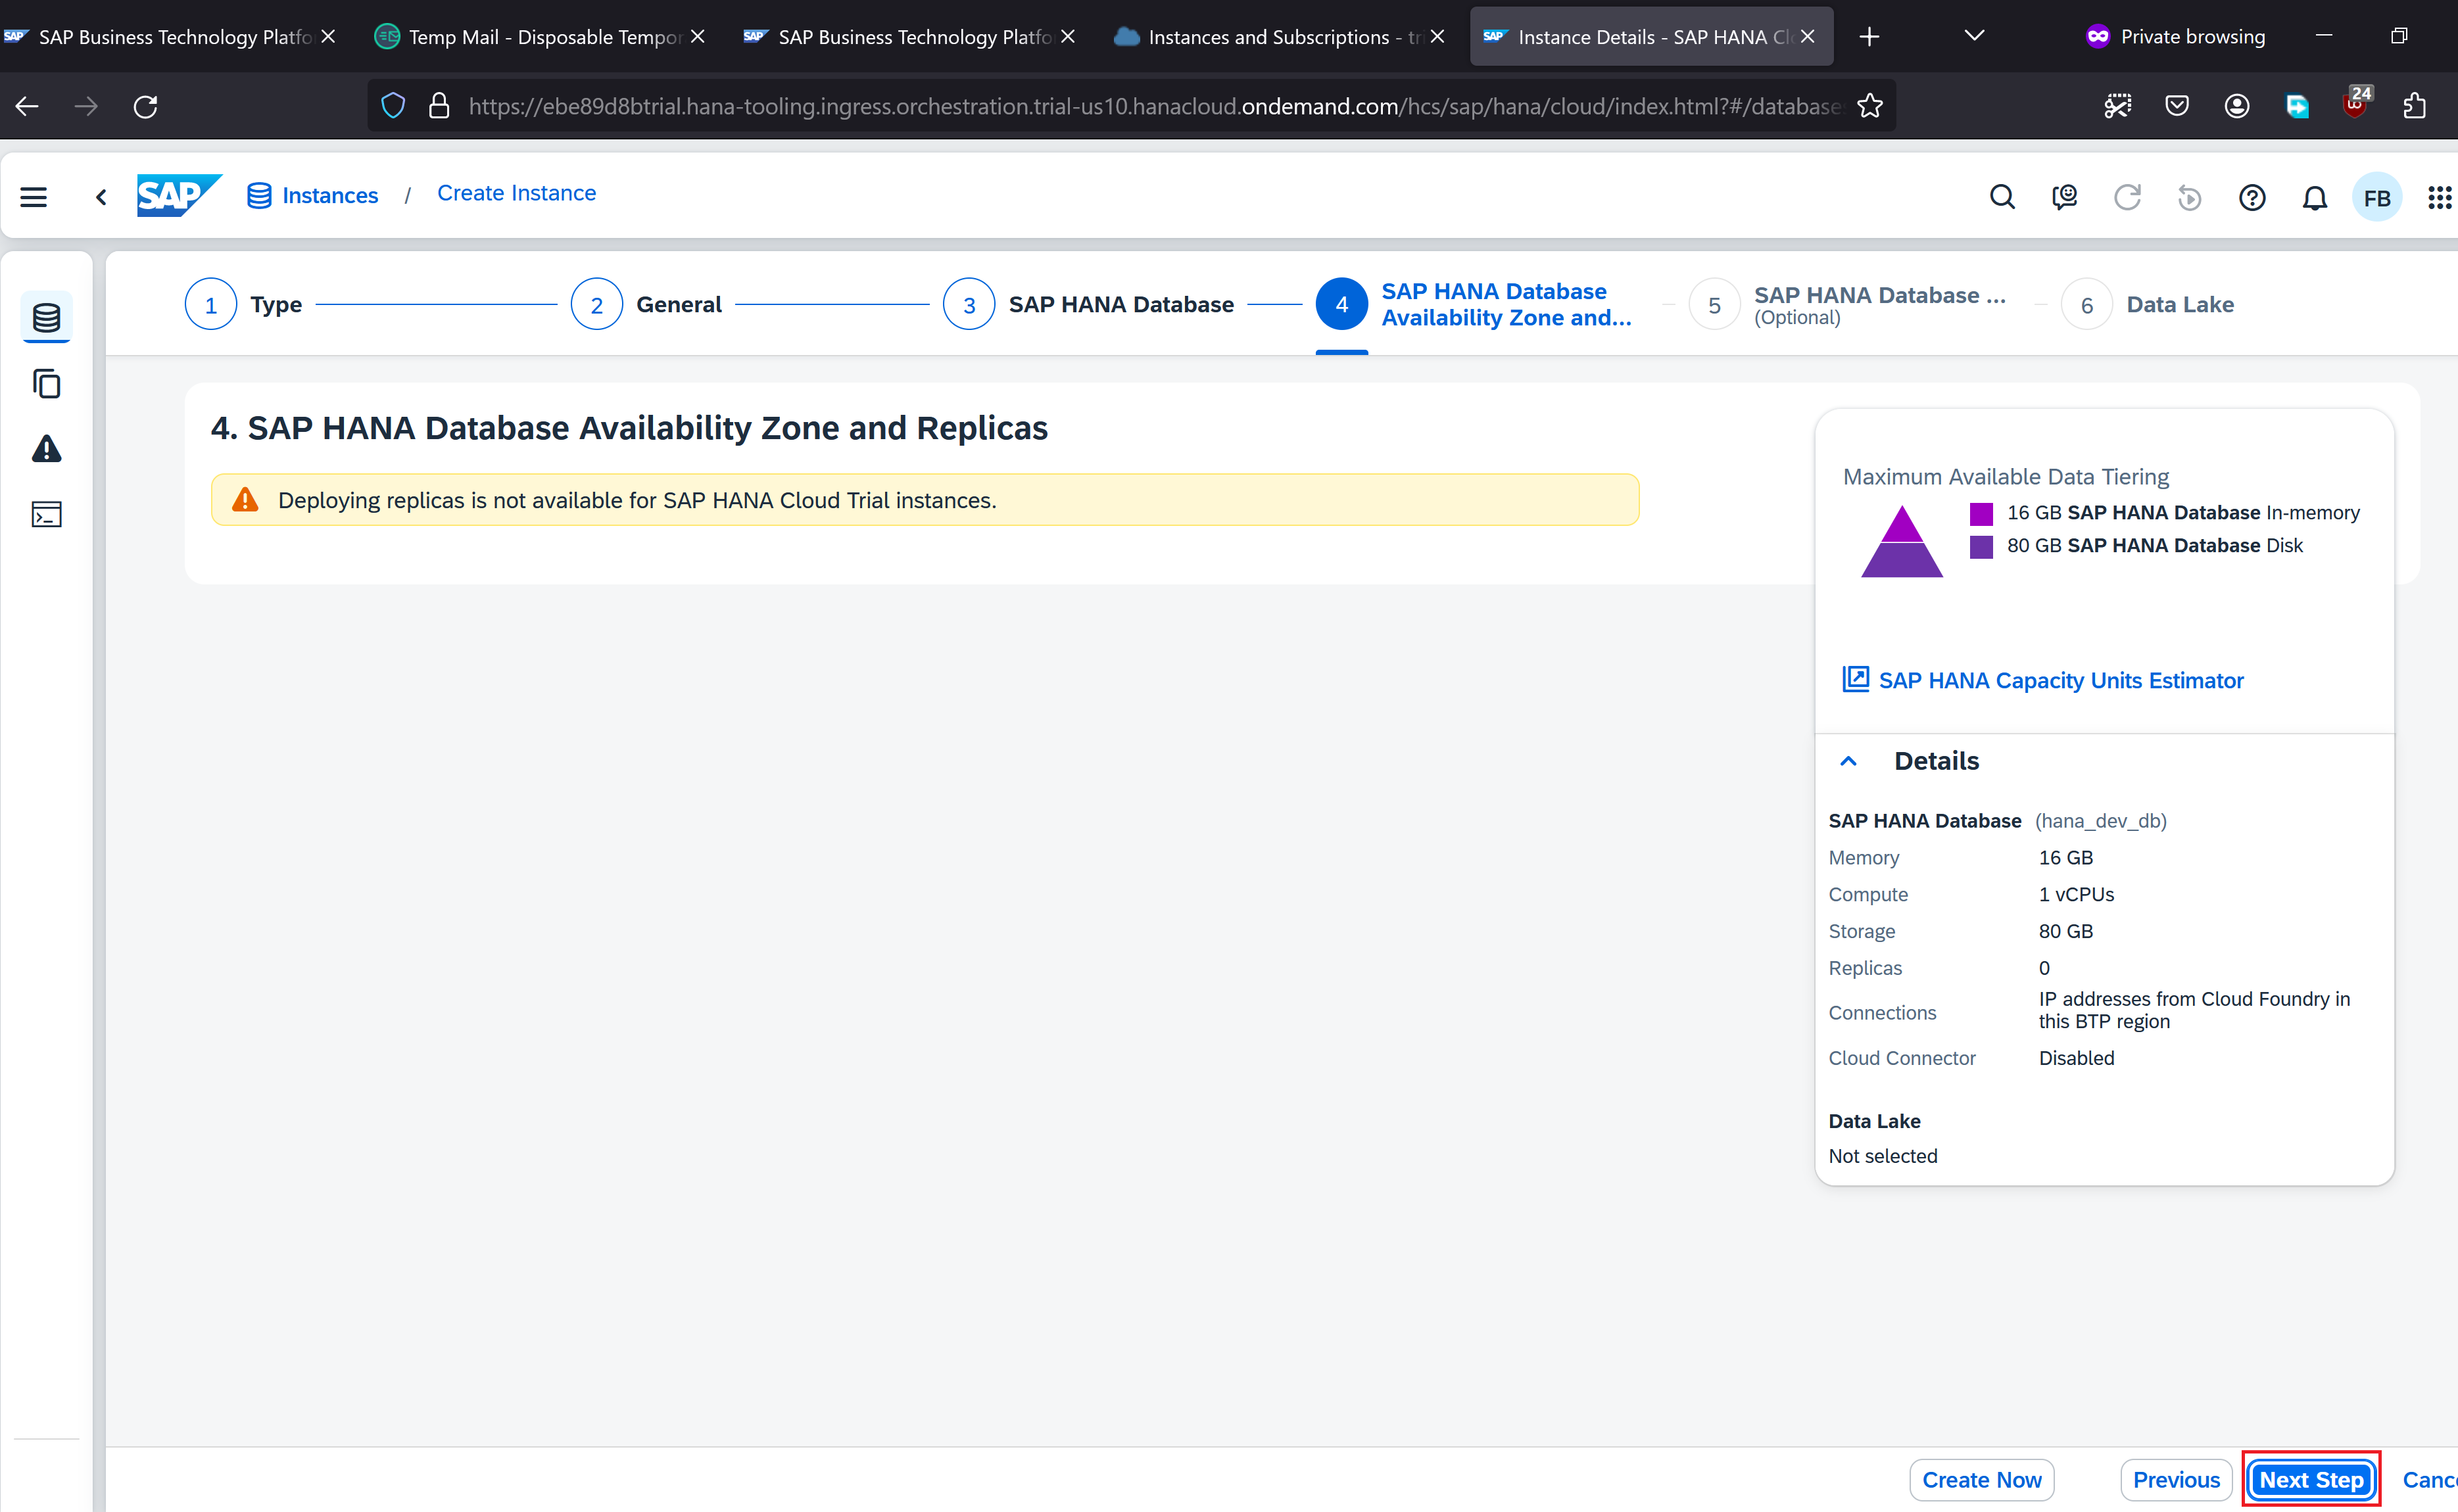Open the hamburger navigation menu
Viewport: 2458px width, 1512px height.
pos(33,197)
